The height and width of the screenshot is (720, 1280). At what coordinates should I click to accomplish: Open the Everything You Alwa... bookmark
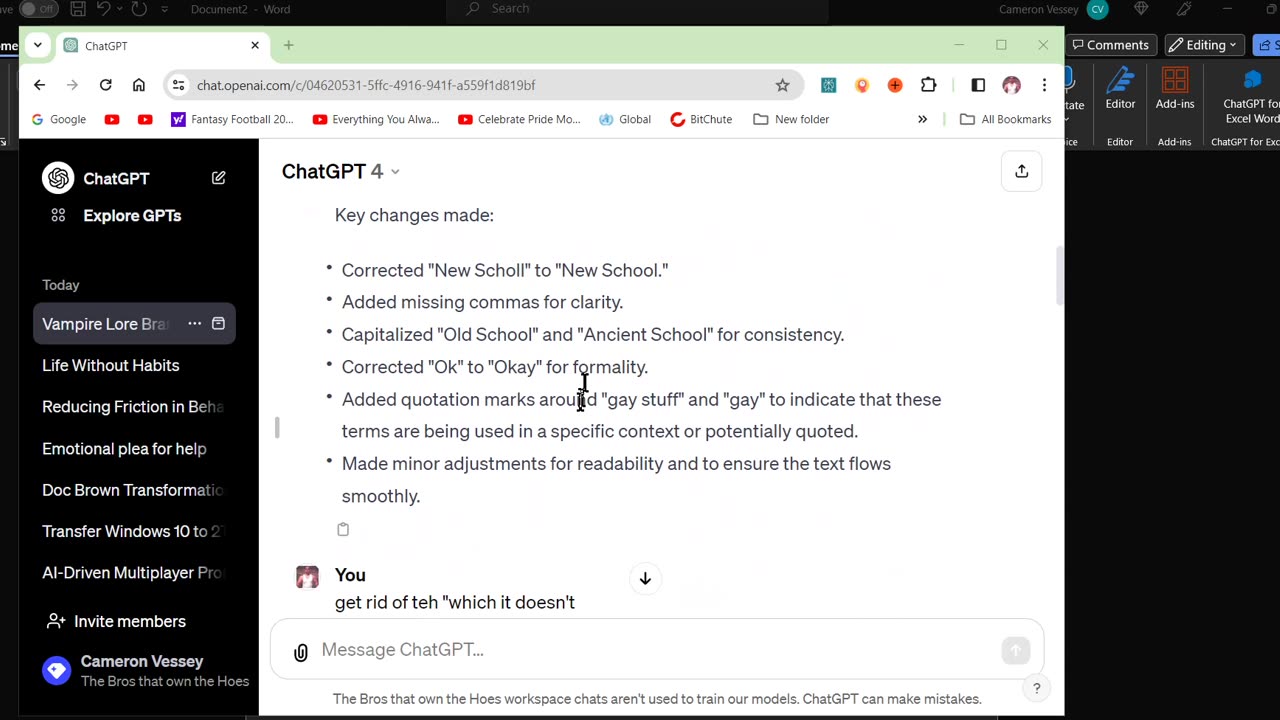point(376,119)
